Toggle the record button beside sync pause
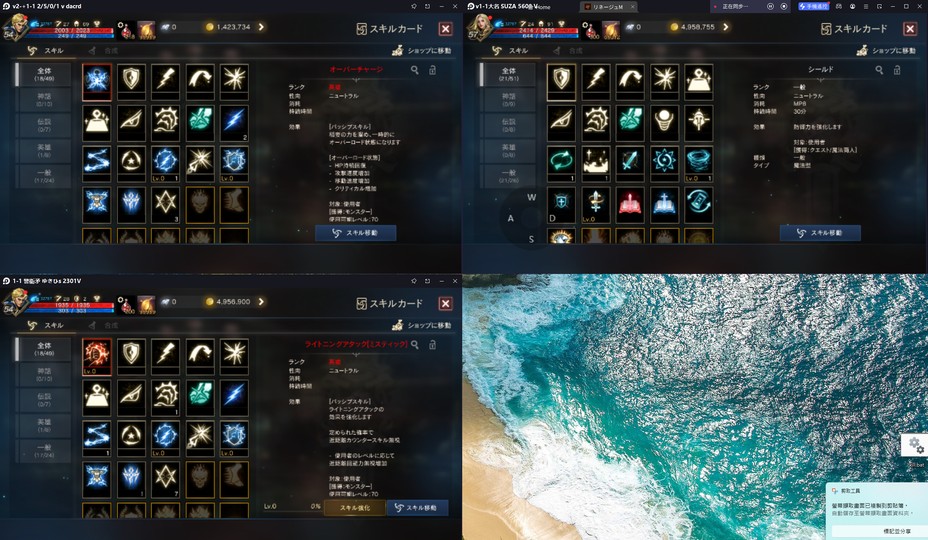The height and width of the screenshot is (540, 928). (784, 7)
